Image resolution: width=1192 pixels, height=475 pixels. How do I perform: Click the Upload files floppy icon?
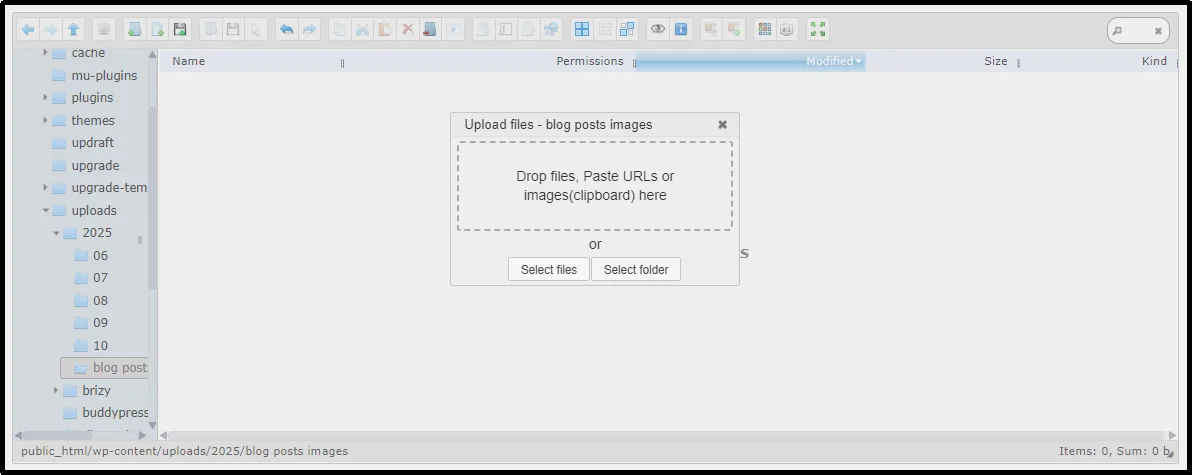(180, 30)
